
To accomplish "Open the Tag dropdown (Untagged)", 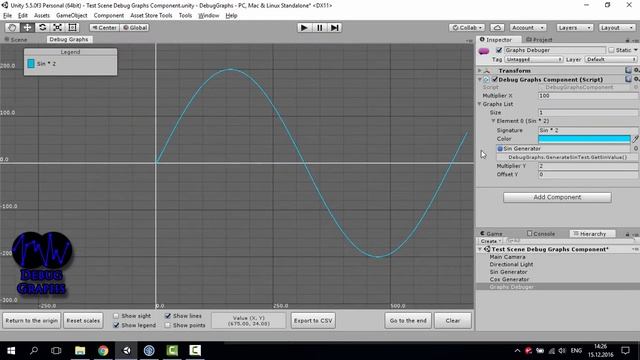I will point(533,59).
